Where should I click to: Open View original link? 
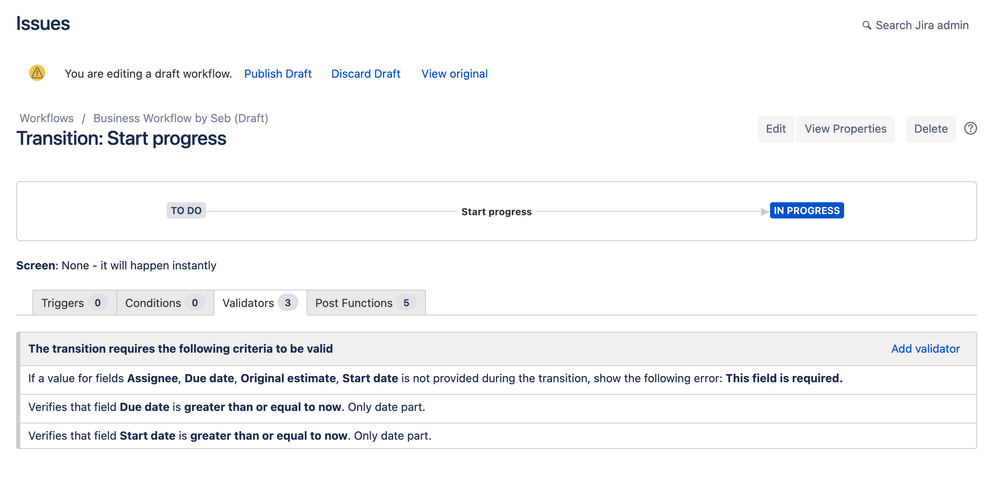point(454,74)
